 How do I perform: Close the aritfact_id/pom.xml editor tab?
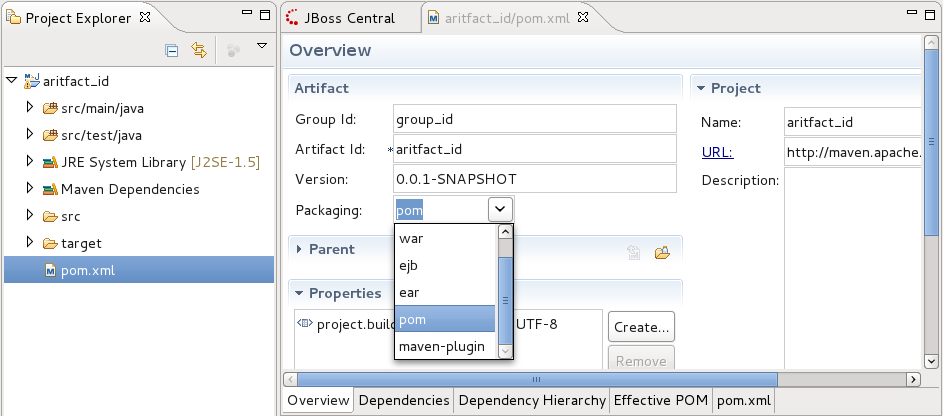(582, 17)
